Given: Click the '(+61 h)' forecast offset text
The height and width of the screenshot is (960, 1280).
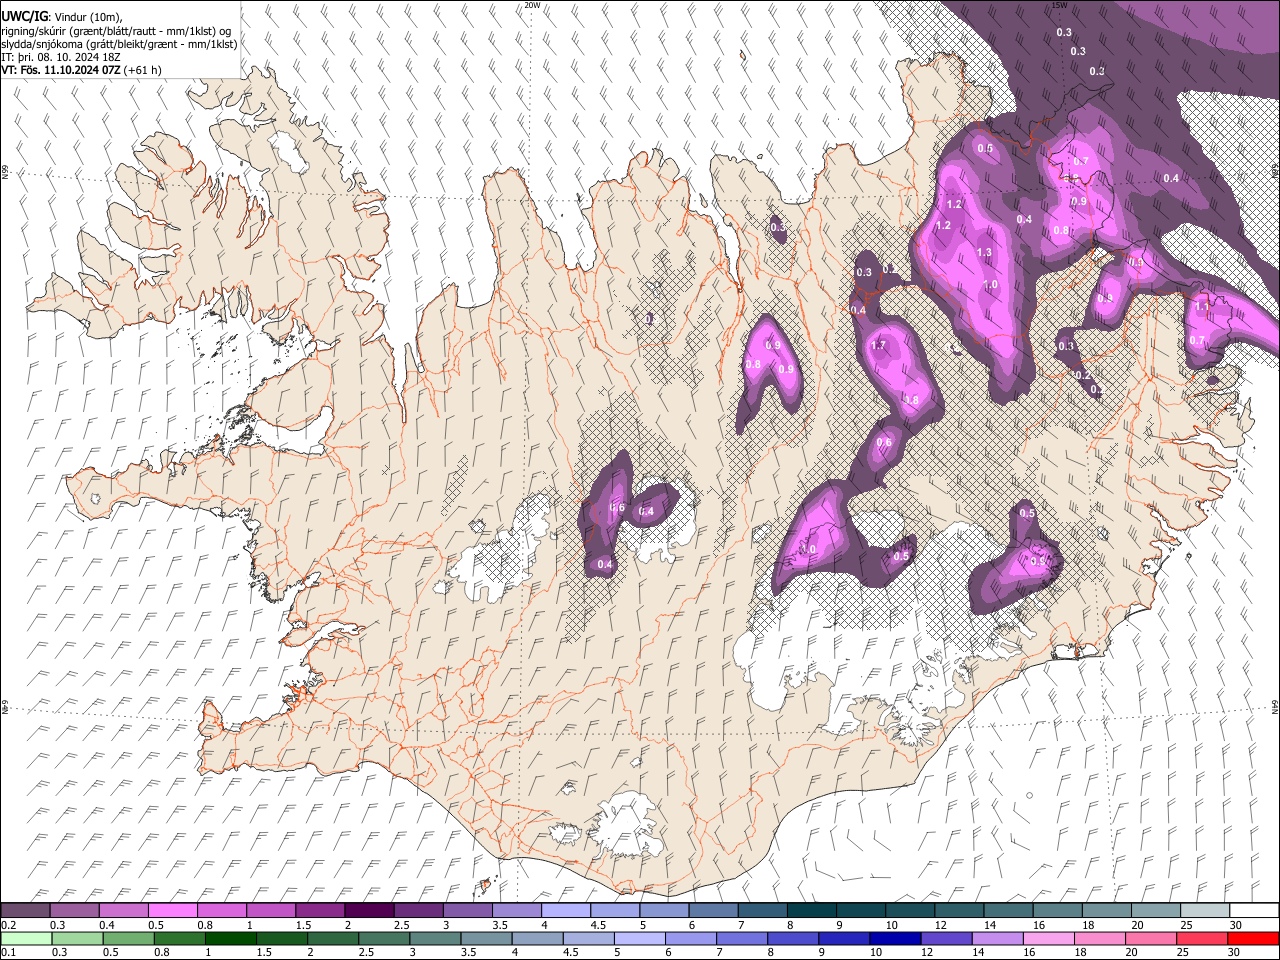Looking at the screenshot, I should (143, 70).
